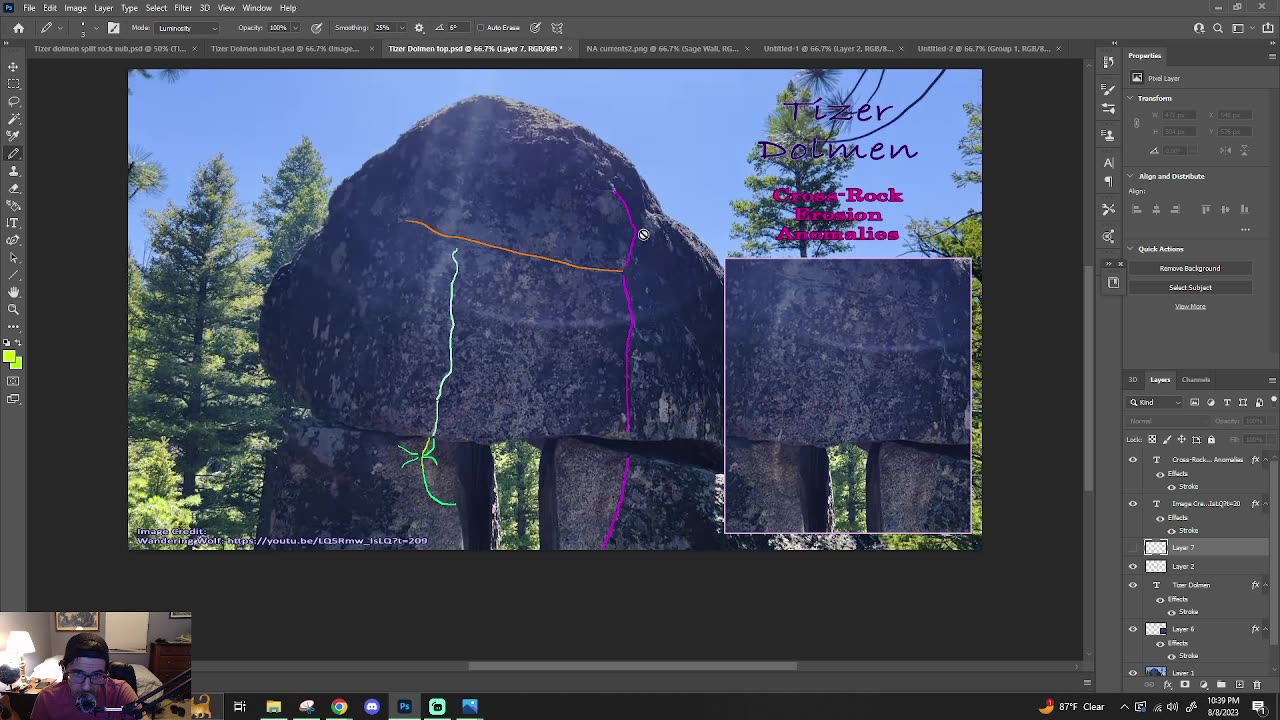Lock all layer attributes padlock
This screenshot has width=1280, height=720.
coord(1211,439)
